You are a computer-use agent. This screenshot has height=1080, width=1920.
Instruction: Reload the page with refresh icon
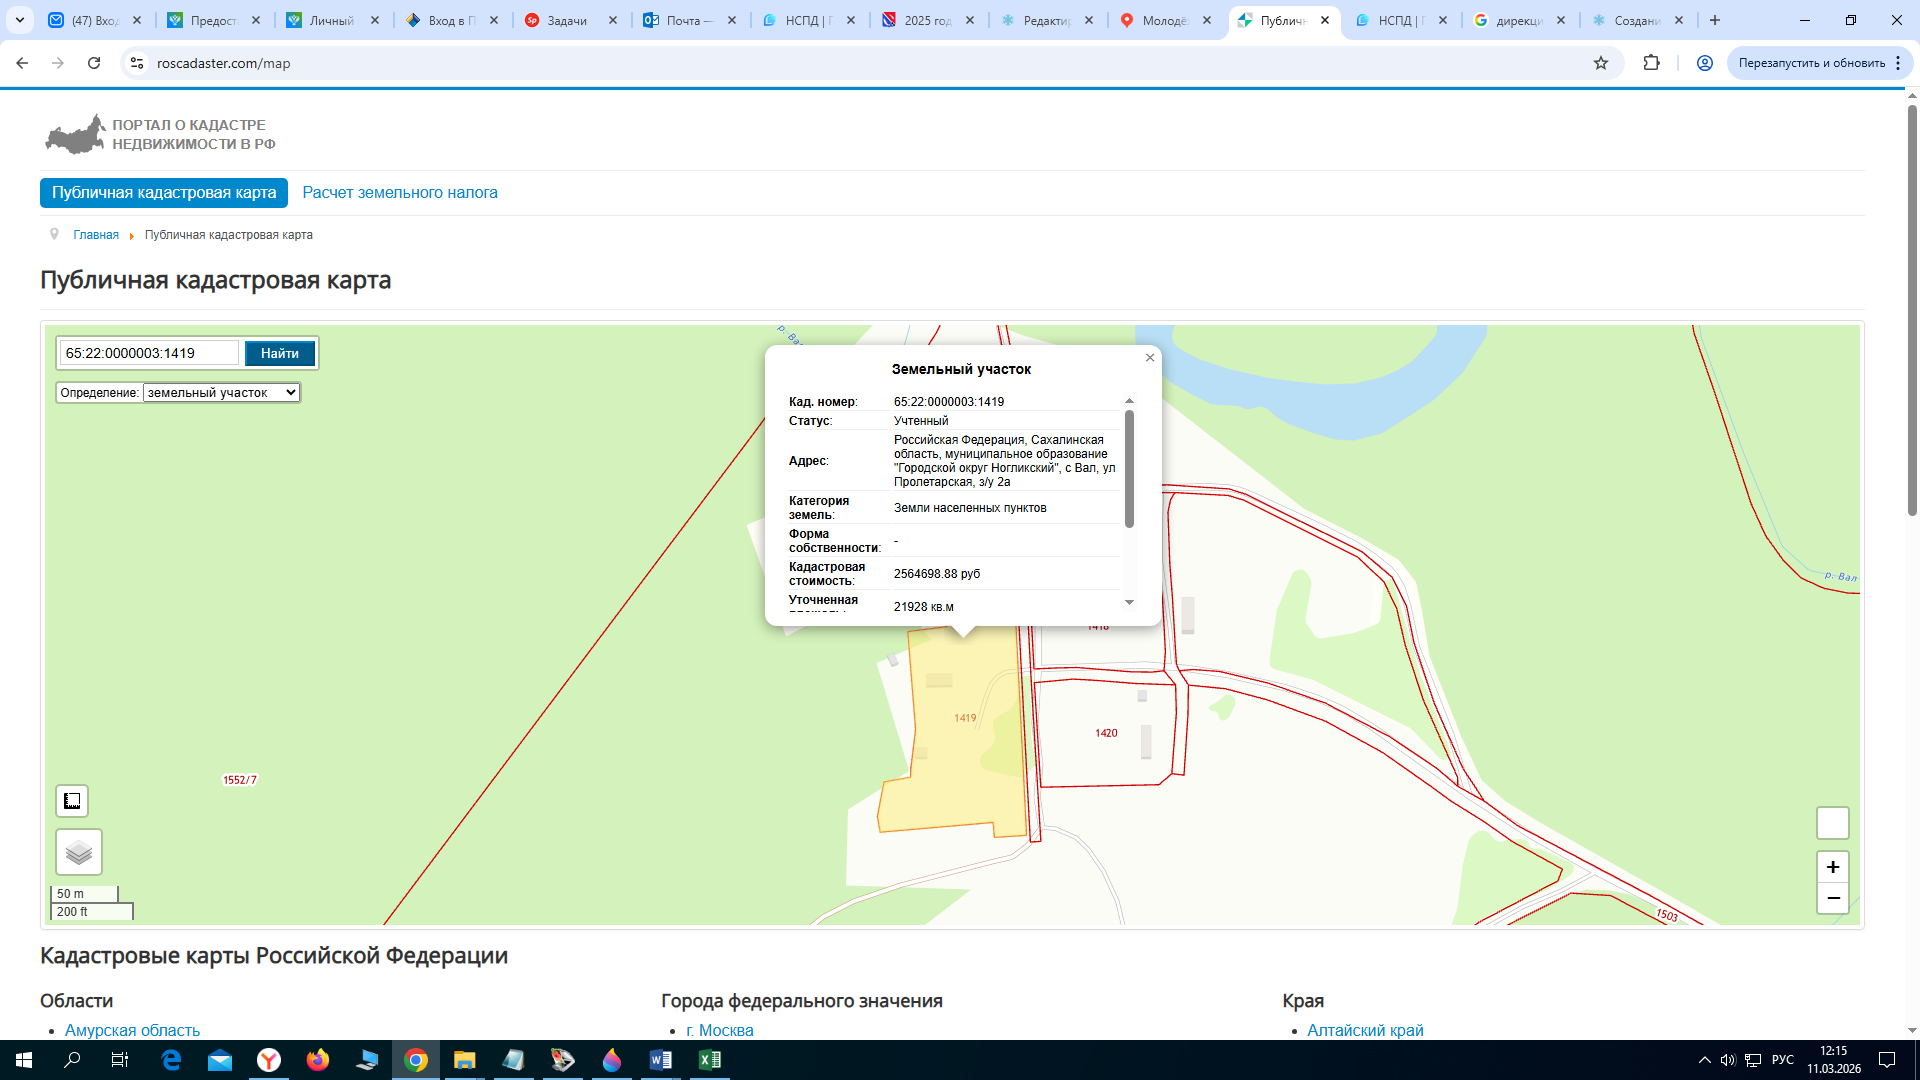tap(94, 63)
